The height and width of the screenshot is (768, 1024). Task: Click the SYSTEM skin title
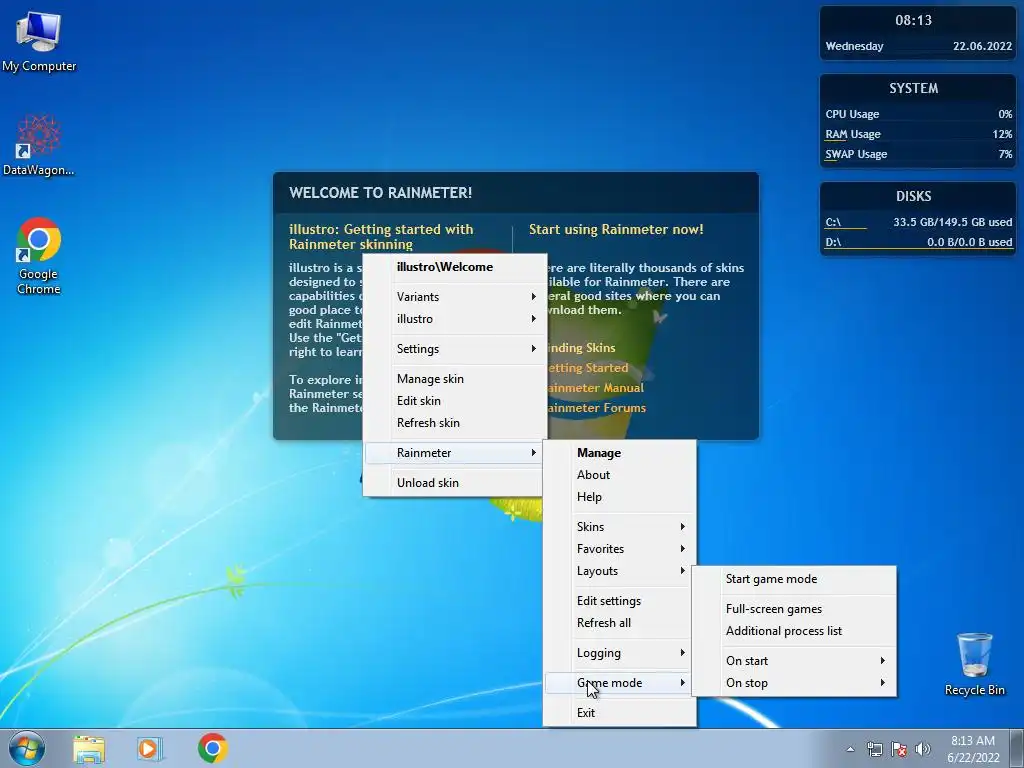tap(914, 88)
